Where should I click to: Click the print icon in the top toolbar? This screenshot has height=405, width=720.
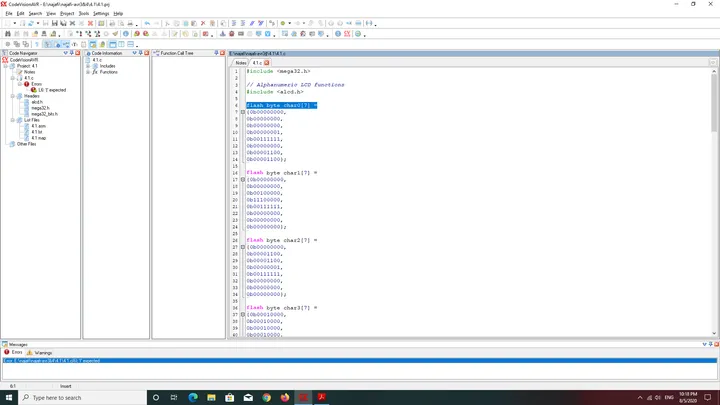[x=112, y=23]
